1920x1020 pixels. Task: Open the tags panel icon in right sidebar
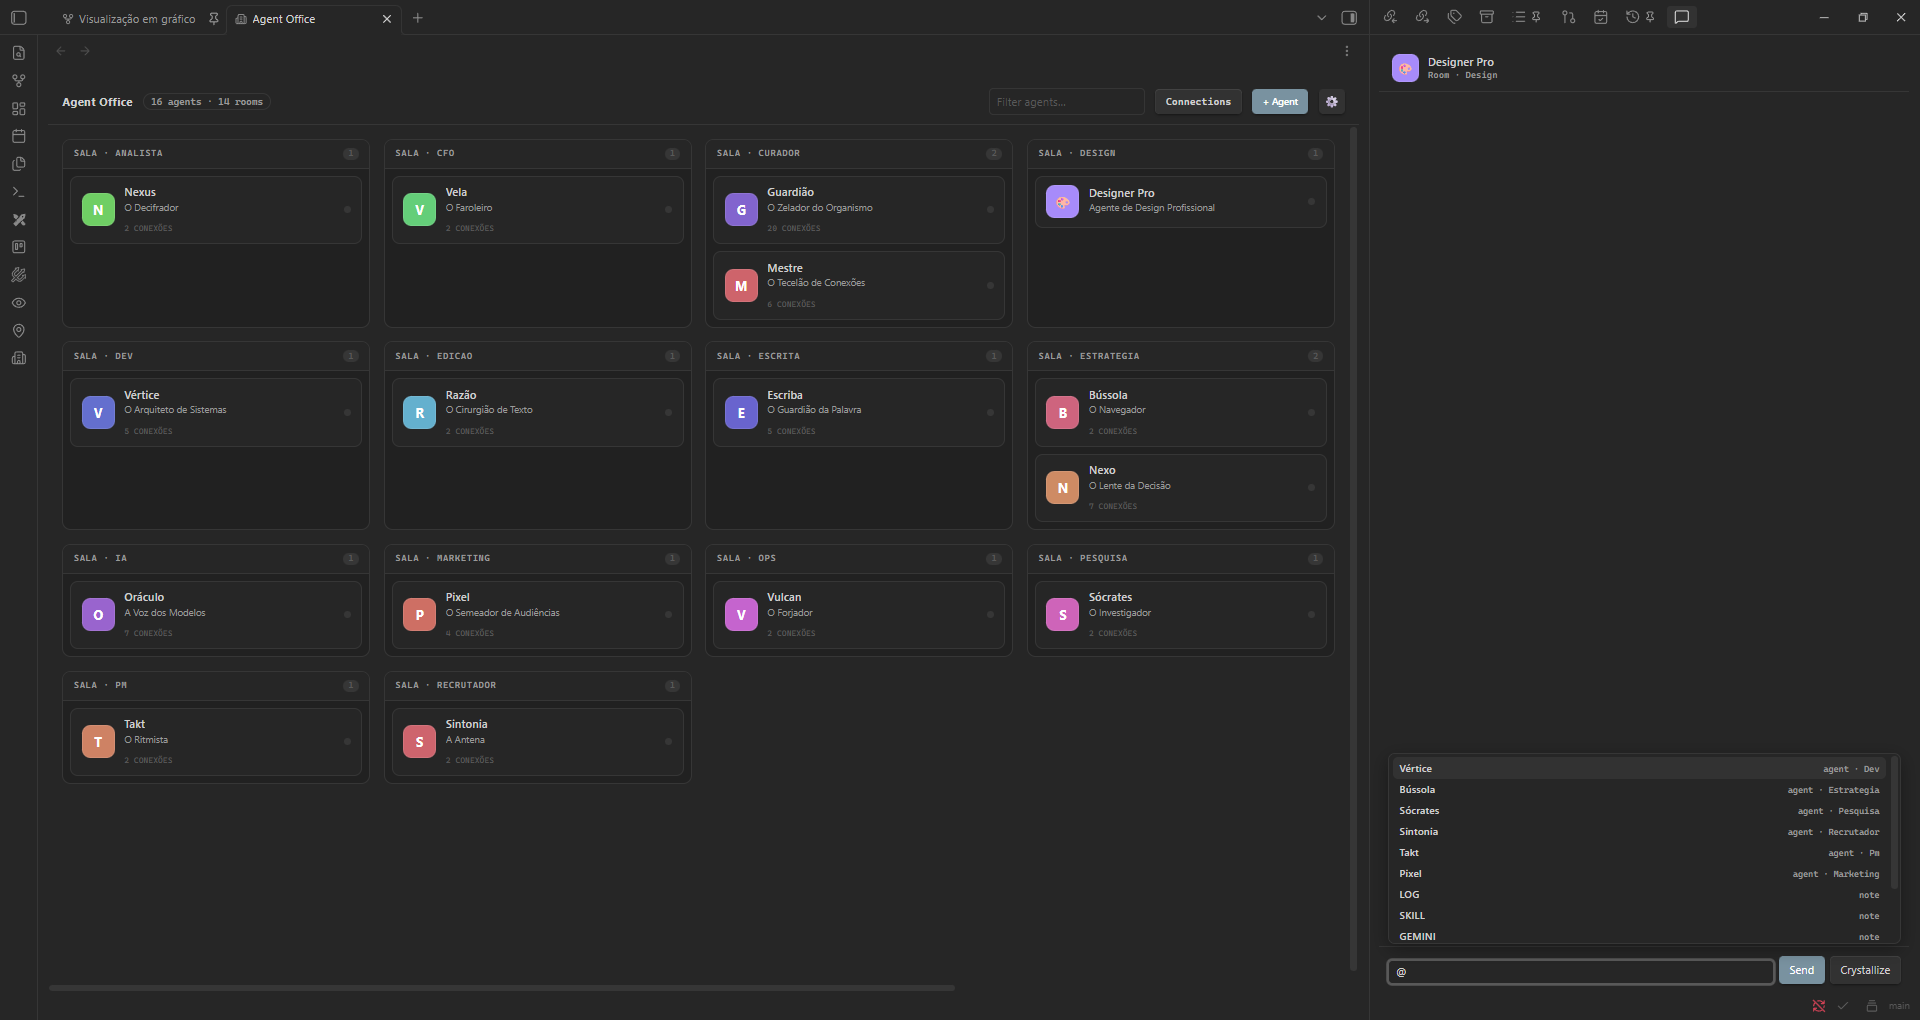click(1455, 17)
